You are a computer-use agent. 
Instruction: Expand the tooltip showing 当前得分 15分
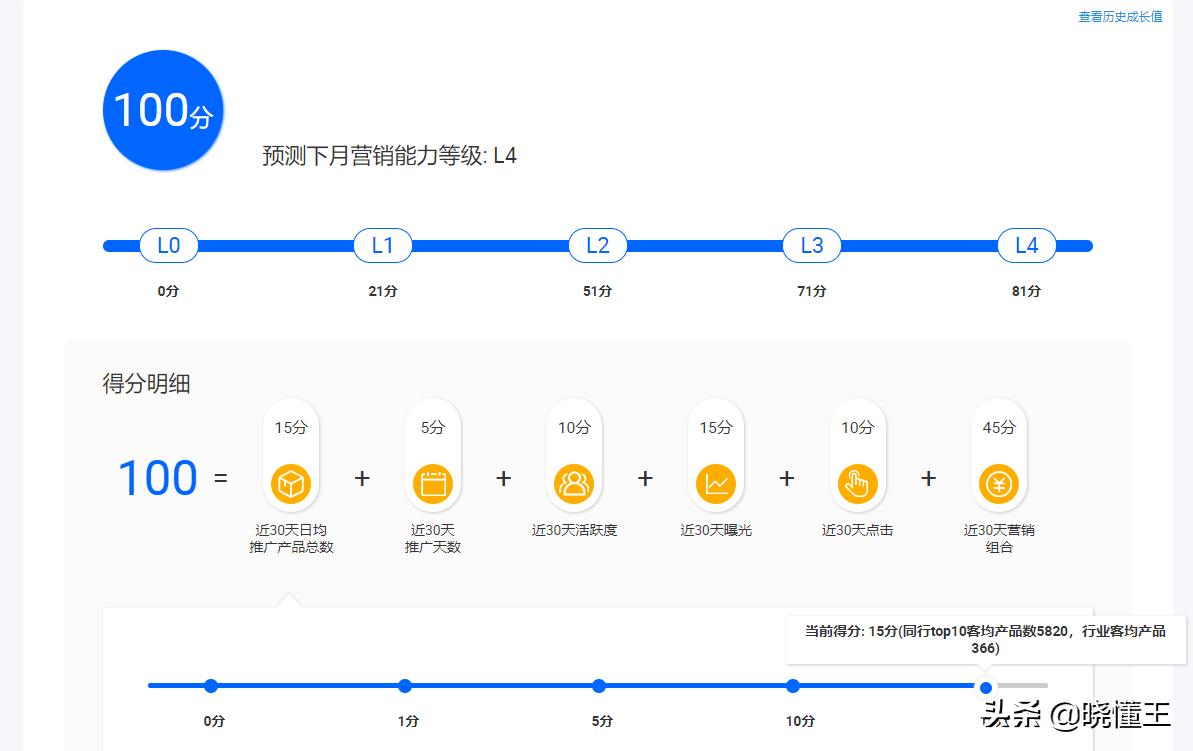click(x=985, y=638)
